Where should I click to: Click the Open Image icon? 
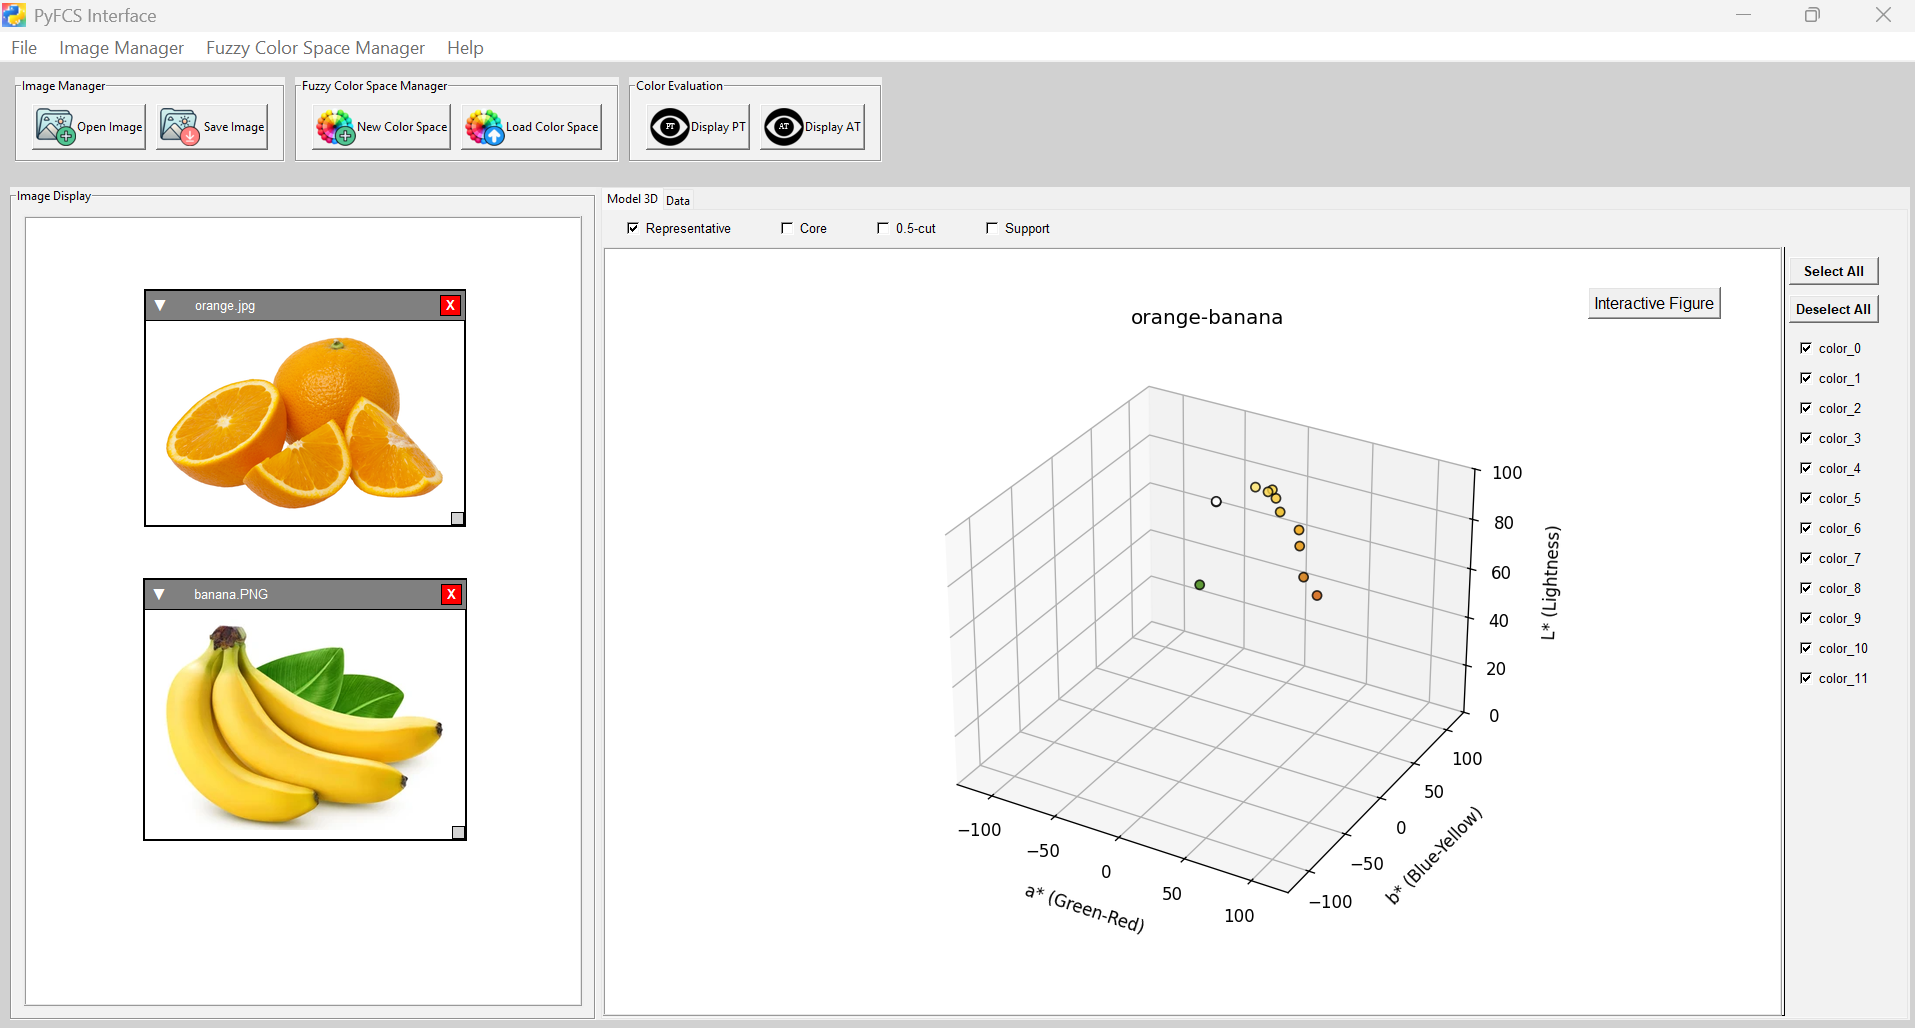55,127
